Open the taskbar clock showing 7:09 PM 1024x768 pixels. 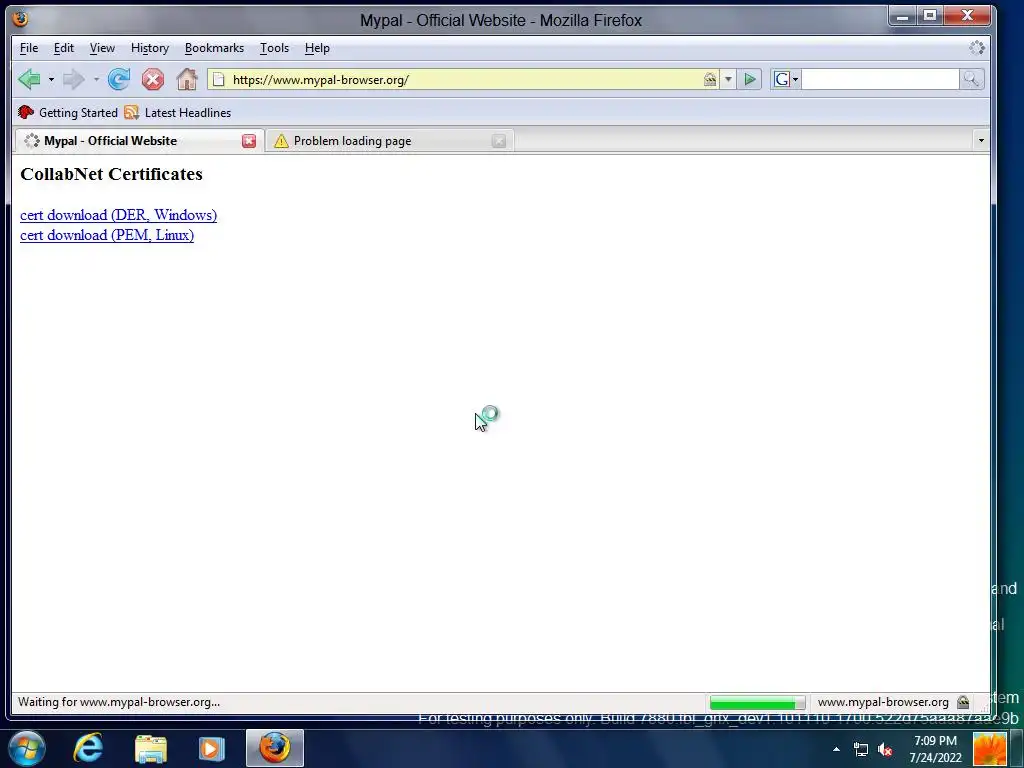point(935,749)
